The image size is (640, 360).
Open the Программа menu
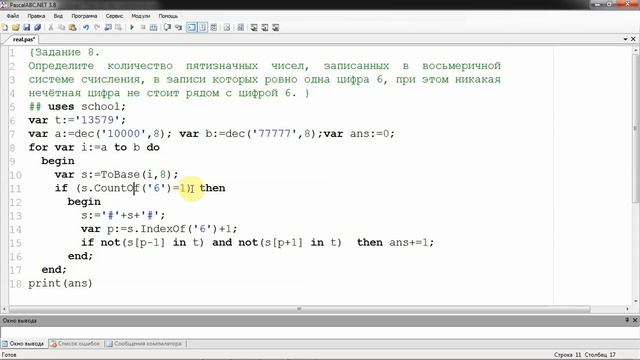tap(84, 16)
